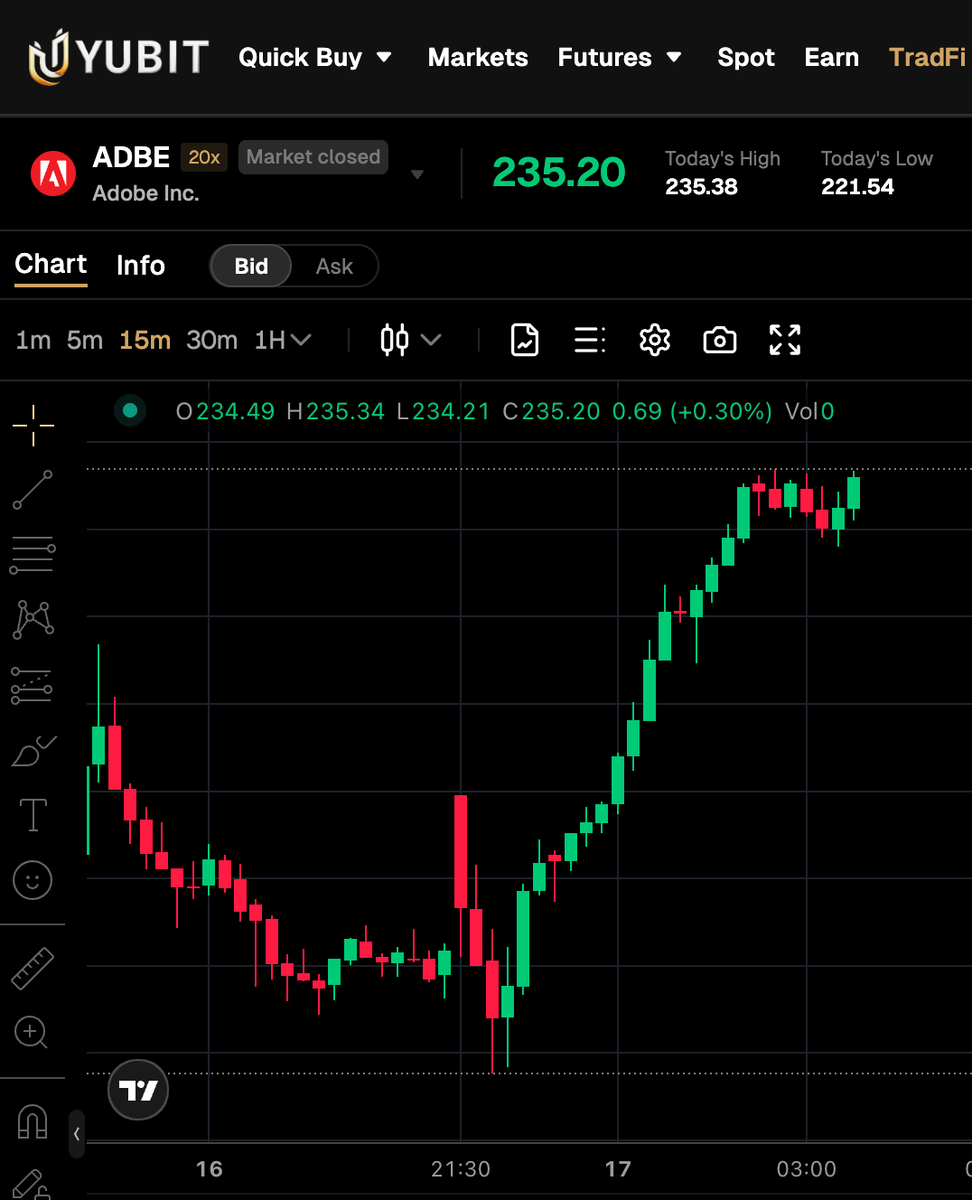The width and height of the screenshot is (972, 1200).
Task: Select the XABCD pattern tool
Action: tap(33, 619)
